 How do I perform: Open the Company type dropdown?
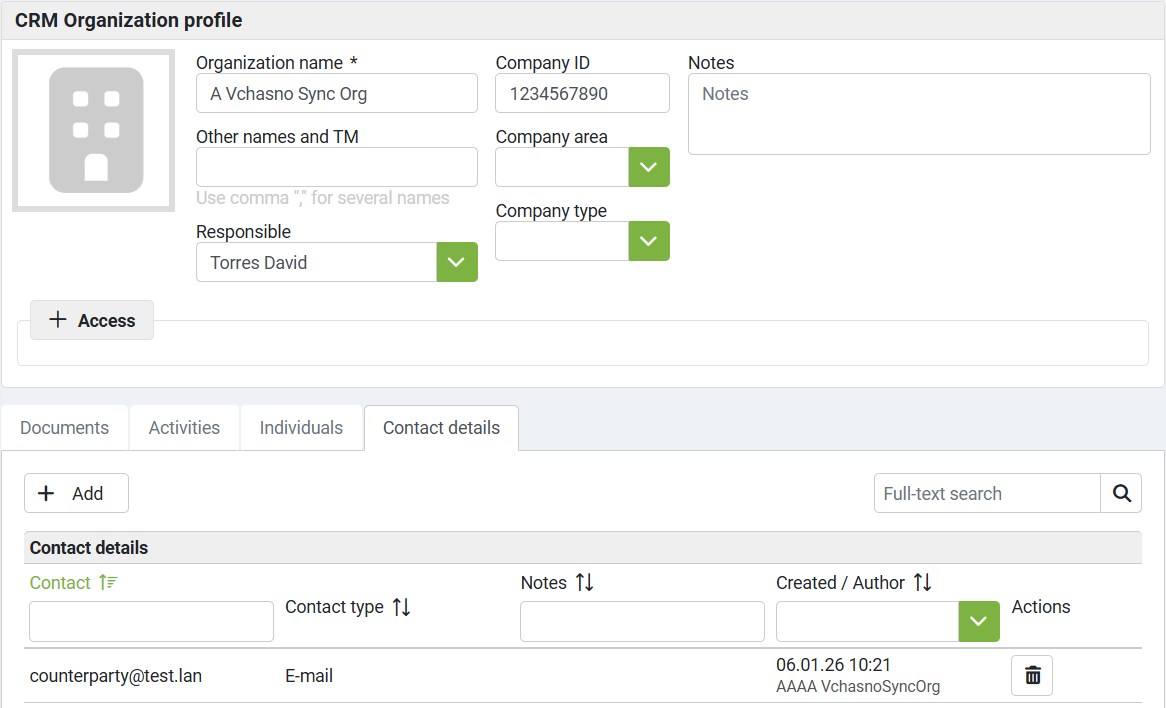point(648,241)
